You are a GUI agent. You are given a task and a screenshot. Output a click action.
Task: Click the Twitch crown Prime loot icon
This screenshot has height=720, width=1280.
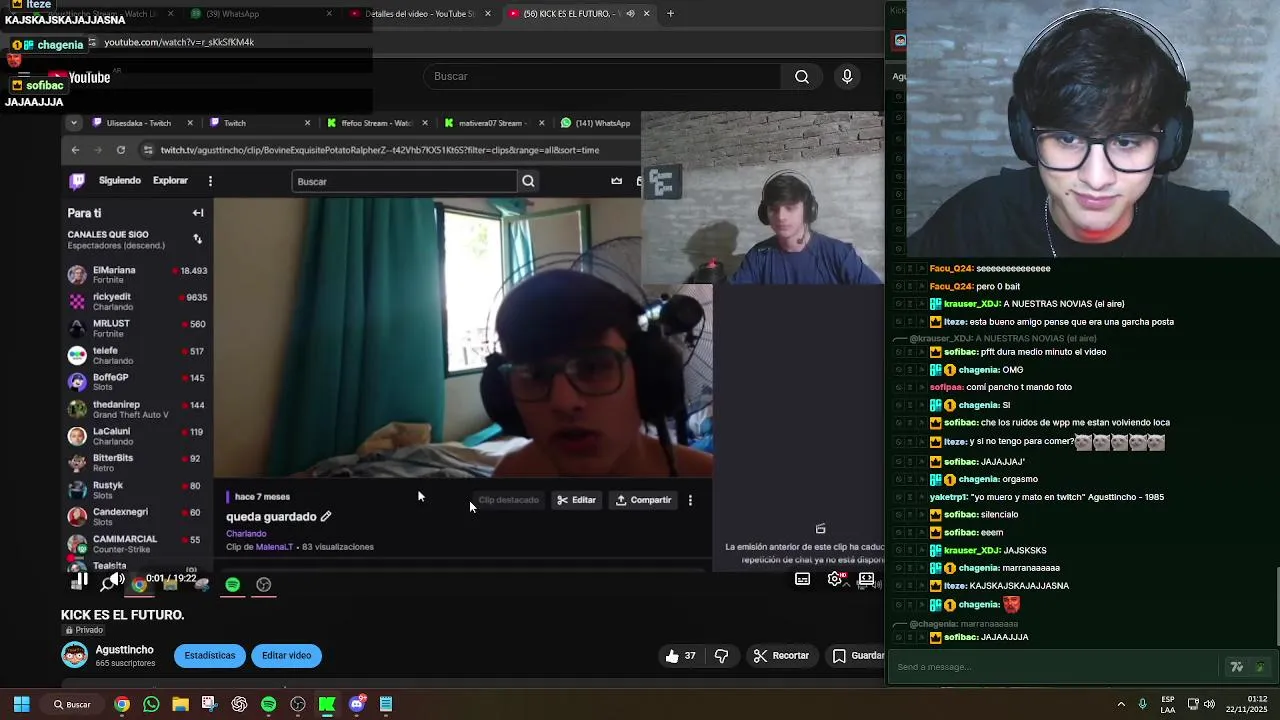pyautogui.click(x=616, y=181)
